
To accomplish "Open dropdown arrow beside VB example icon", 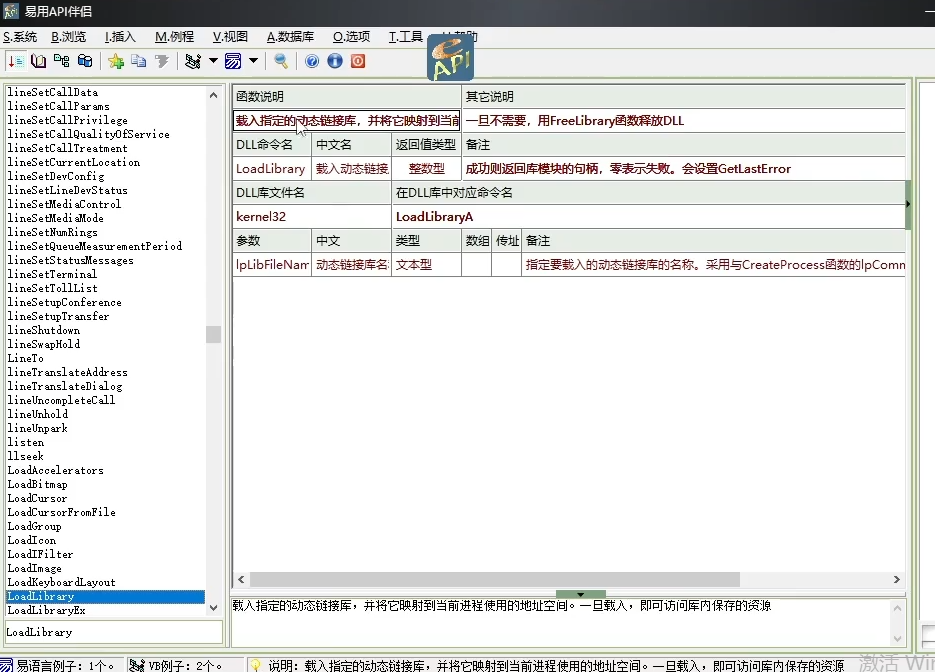I will pyautogui.click(x=213, y=61).
